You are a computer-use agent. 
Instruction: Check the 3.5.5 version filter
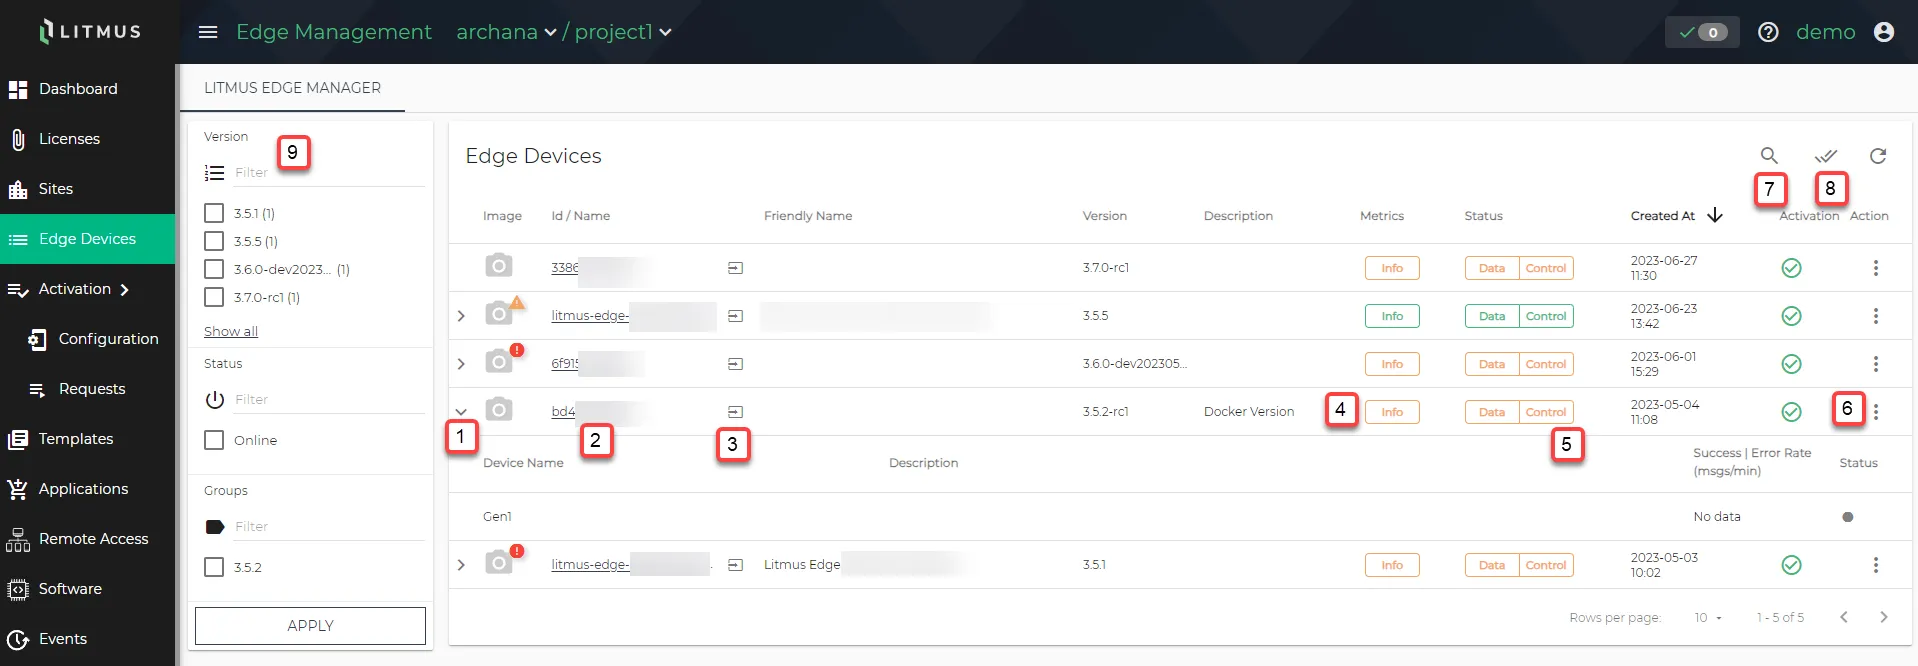point(214,241)
